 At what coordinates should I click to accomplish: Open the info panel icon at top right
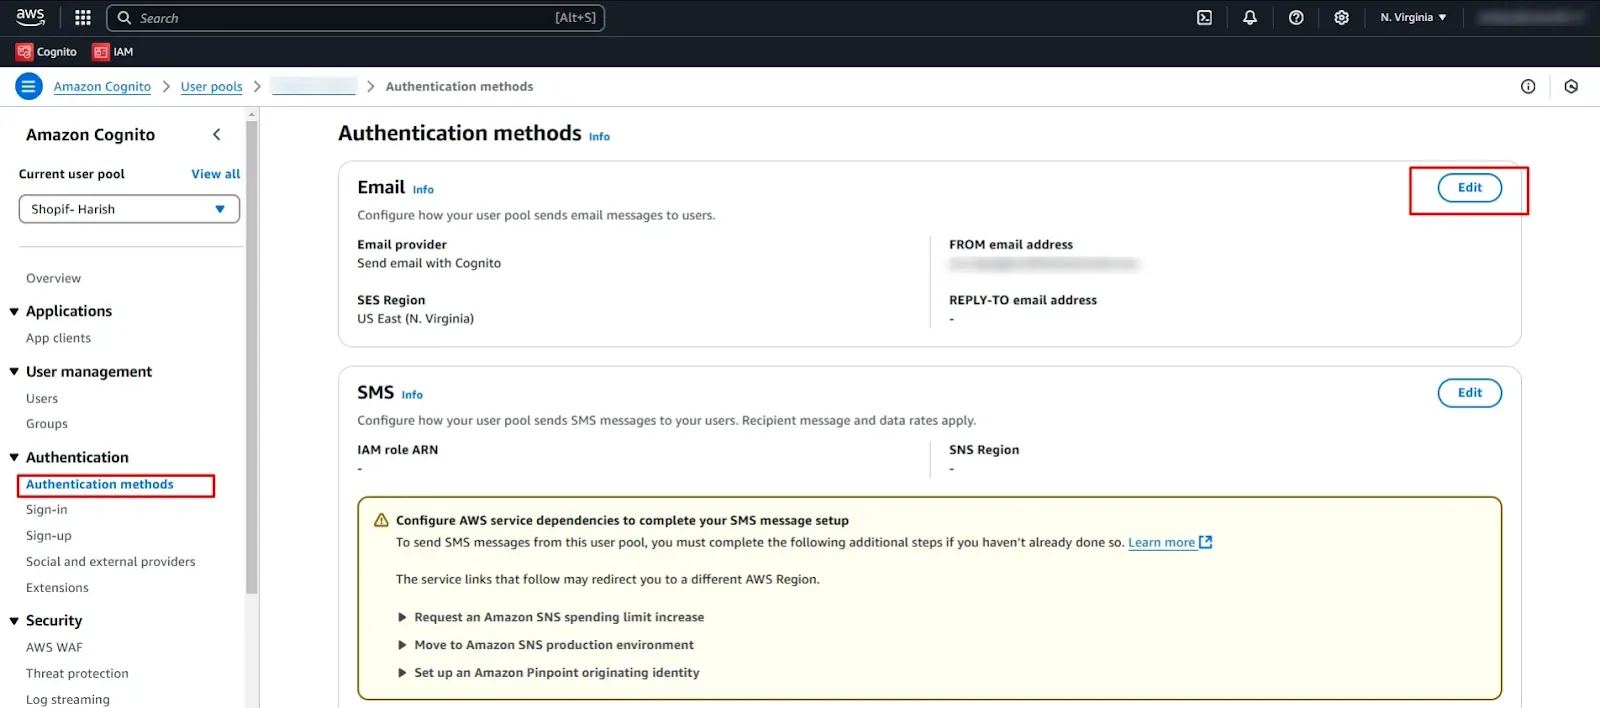(1528, 87)
